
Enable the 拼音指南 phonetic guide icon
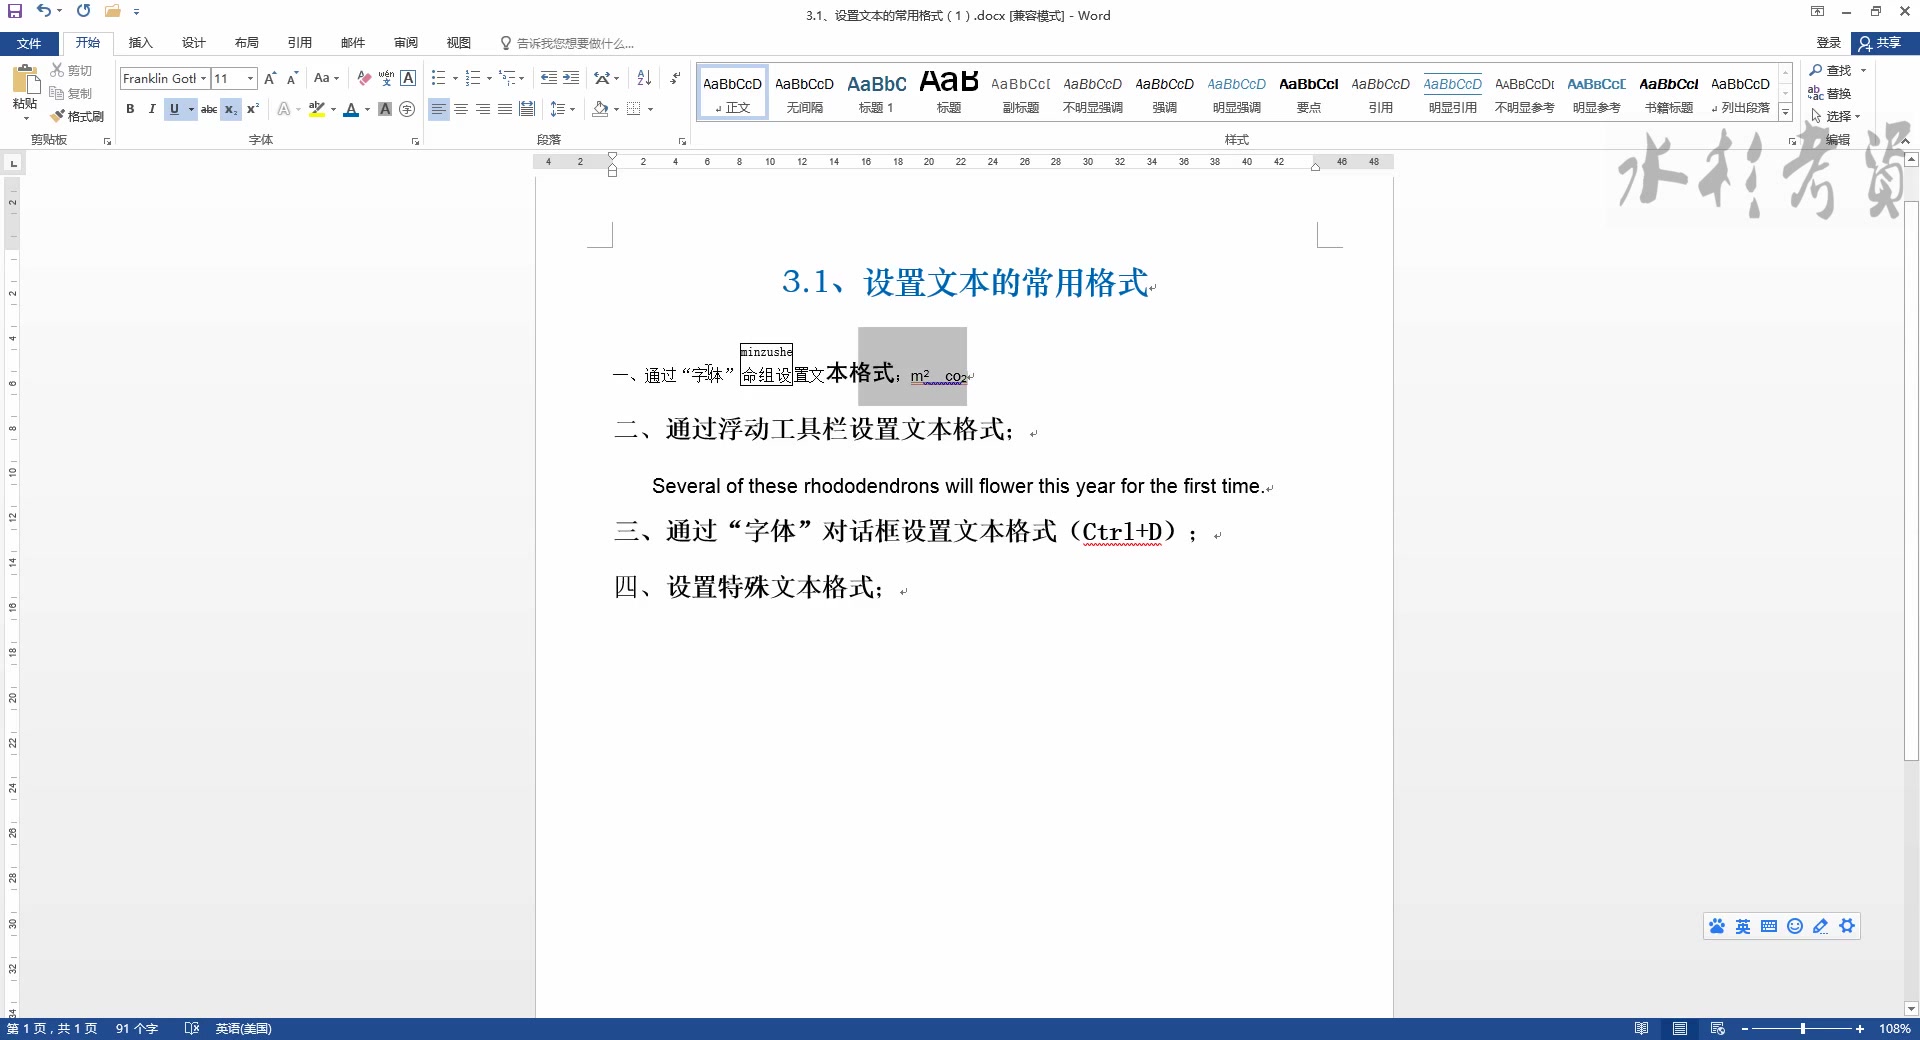click(385, 78)
